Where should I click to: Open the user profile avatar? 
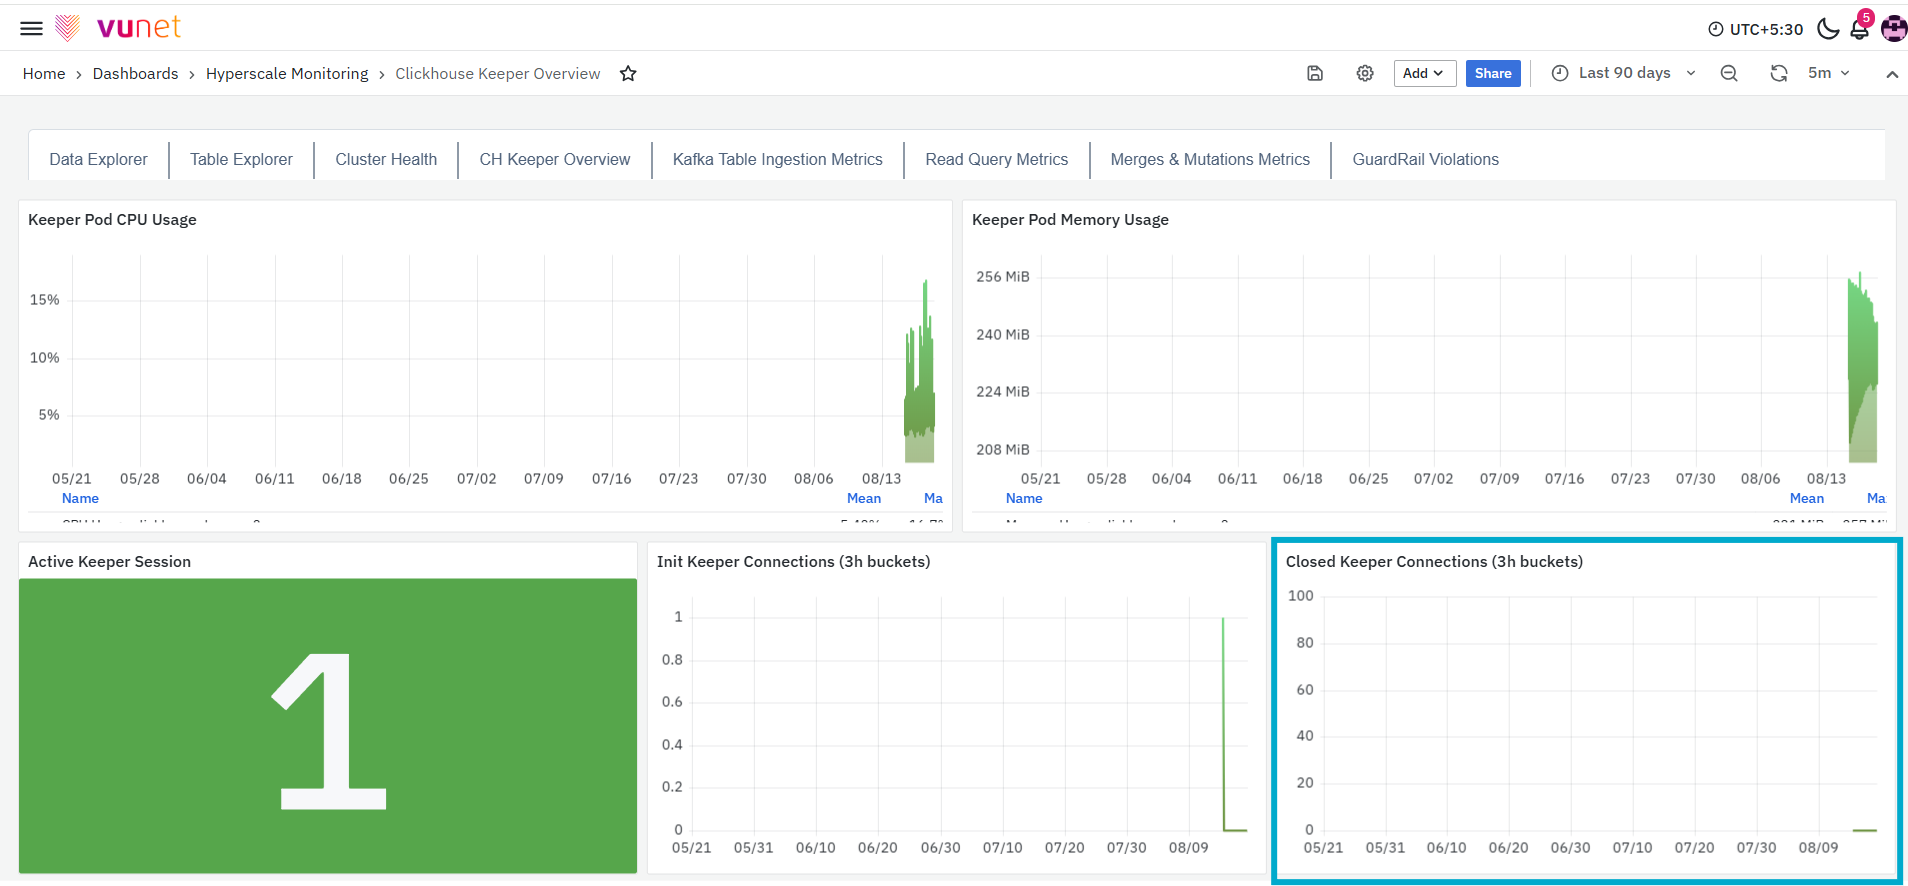(1894, 28)
